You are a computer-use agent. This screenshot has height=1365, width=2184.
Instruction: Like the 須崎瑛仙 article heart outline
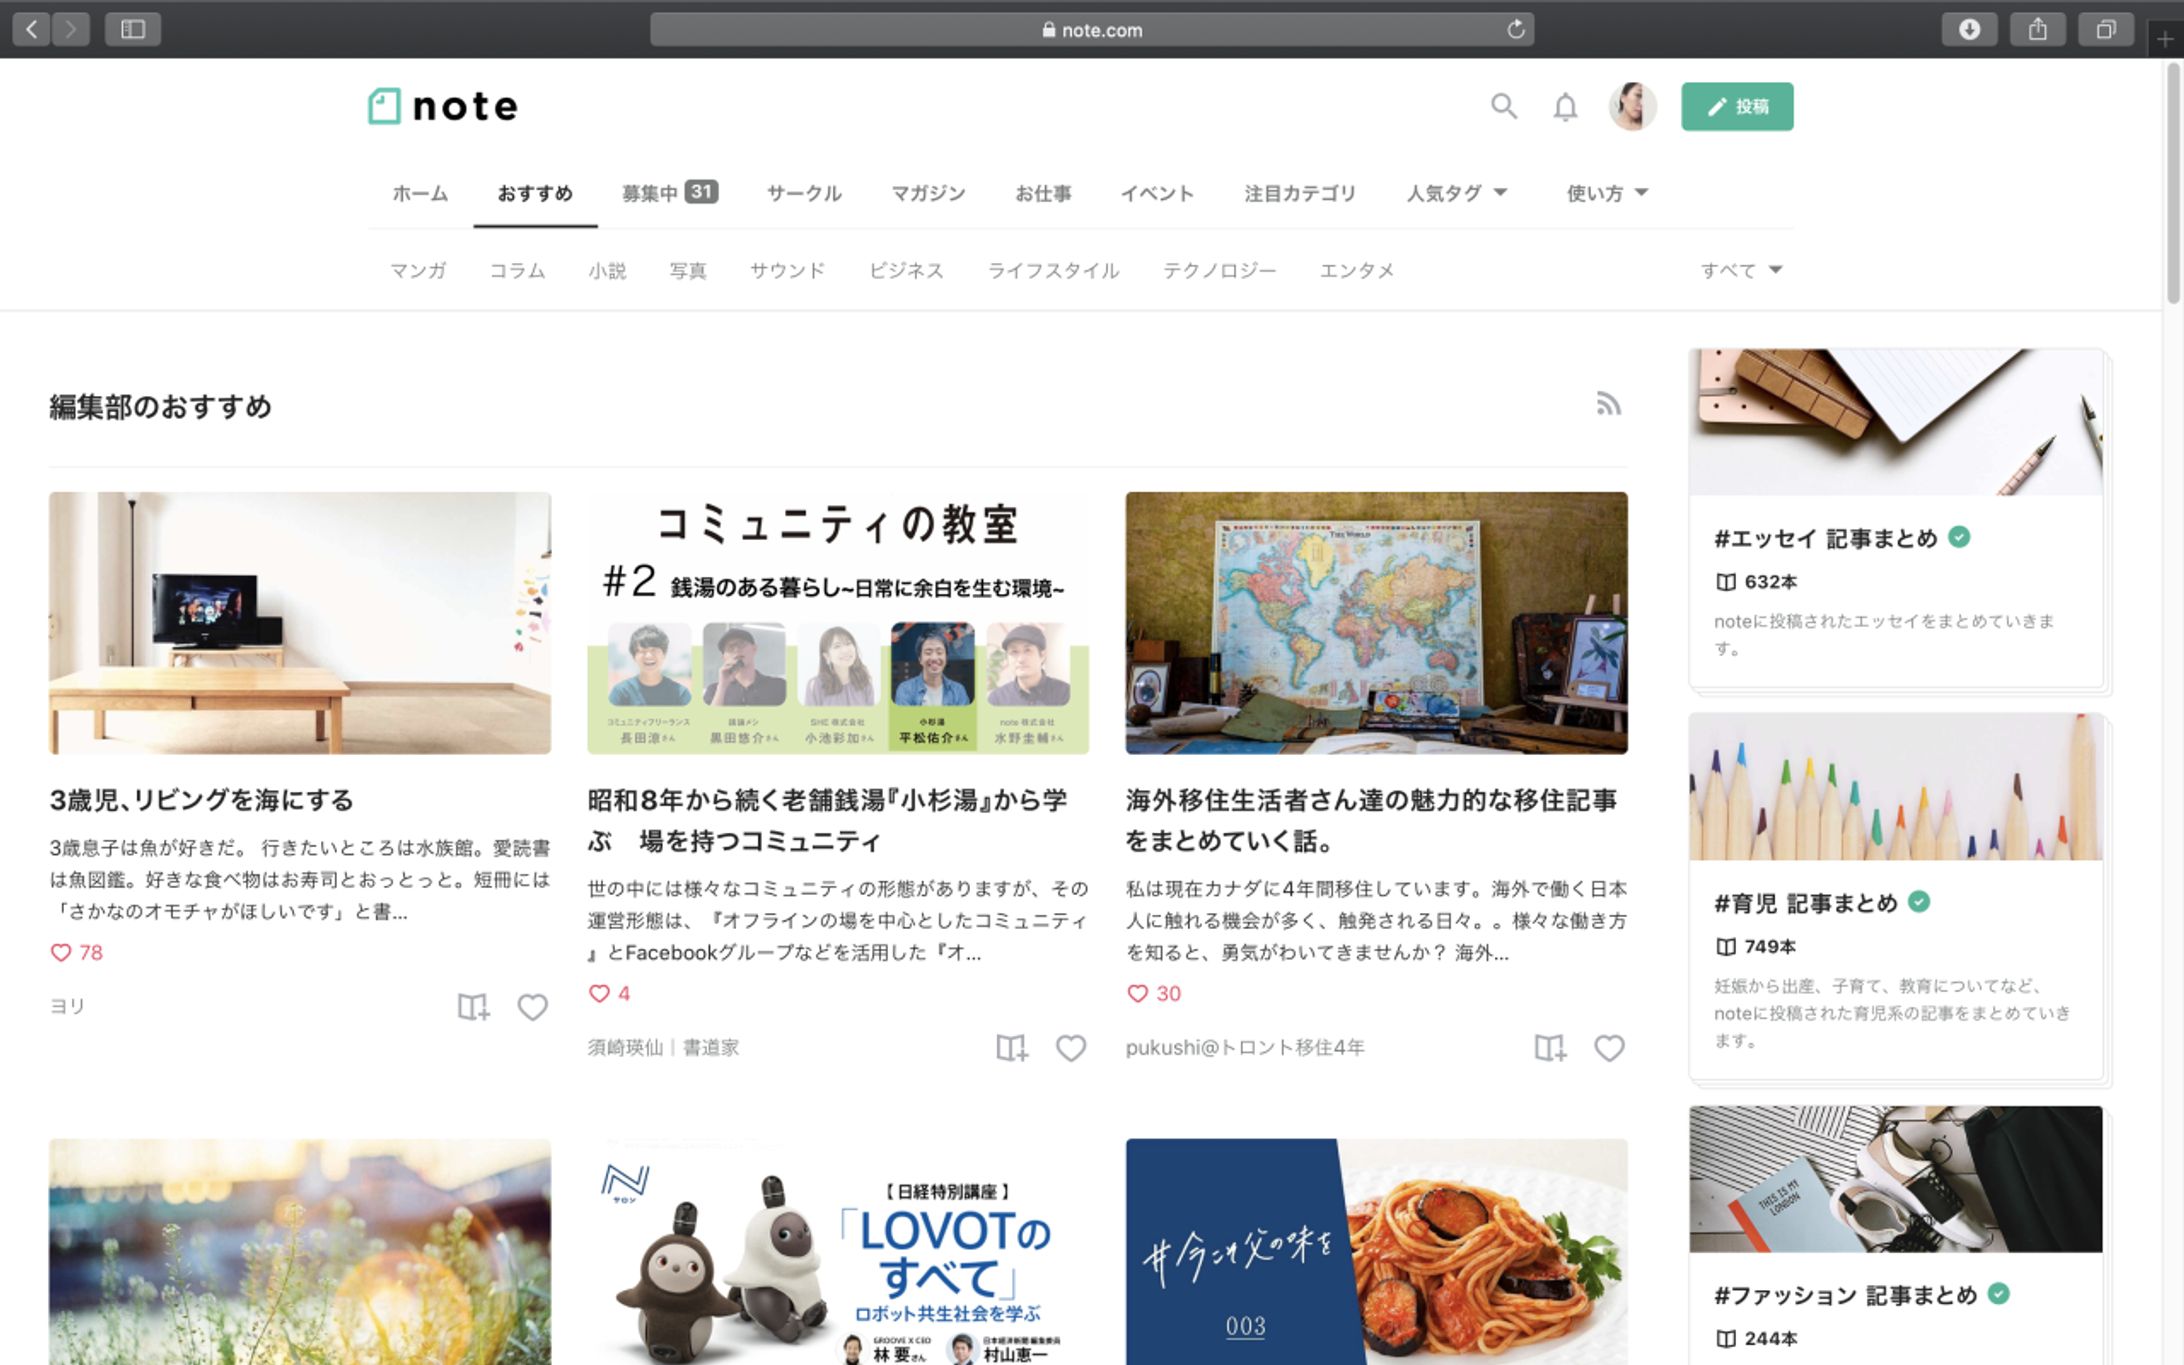coord(1071,1048)
